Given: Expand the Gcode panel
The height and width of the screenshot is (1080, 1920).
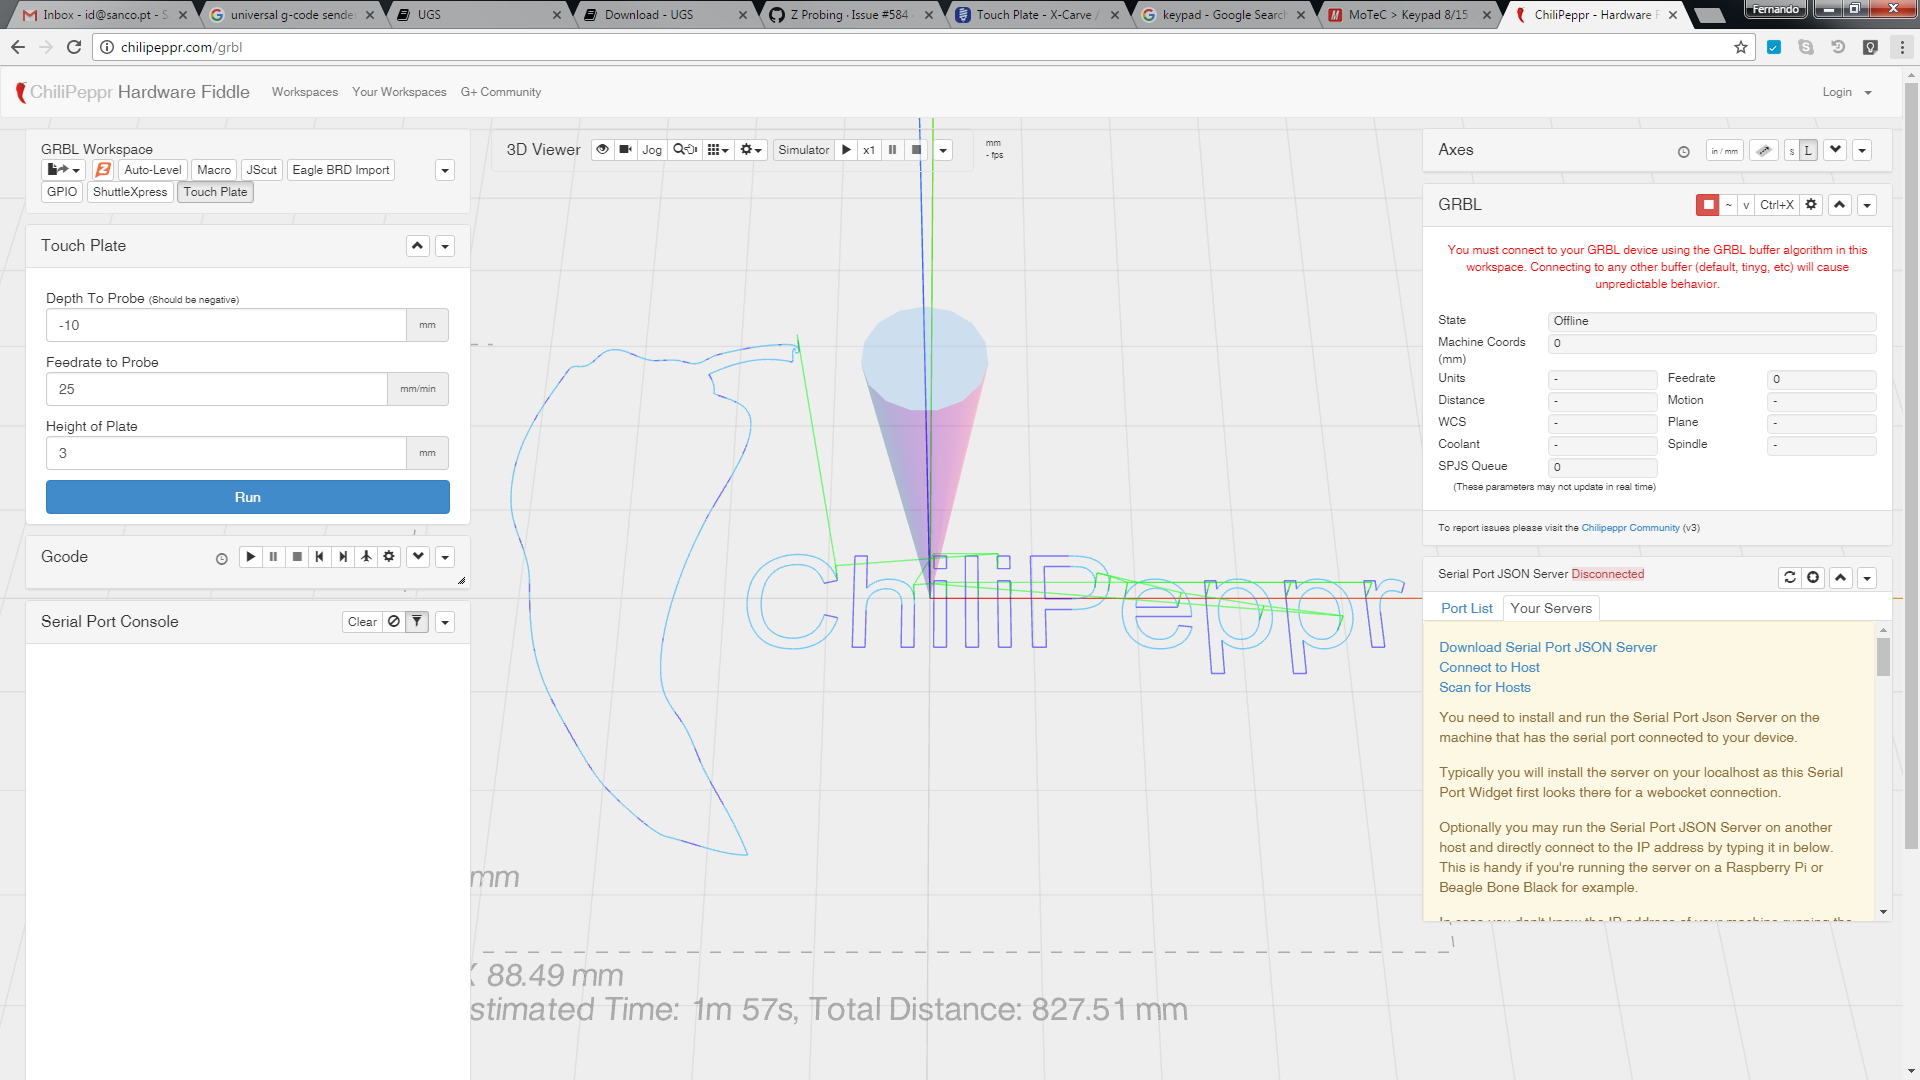Looking at the screenshot, I should (418, 557).
